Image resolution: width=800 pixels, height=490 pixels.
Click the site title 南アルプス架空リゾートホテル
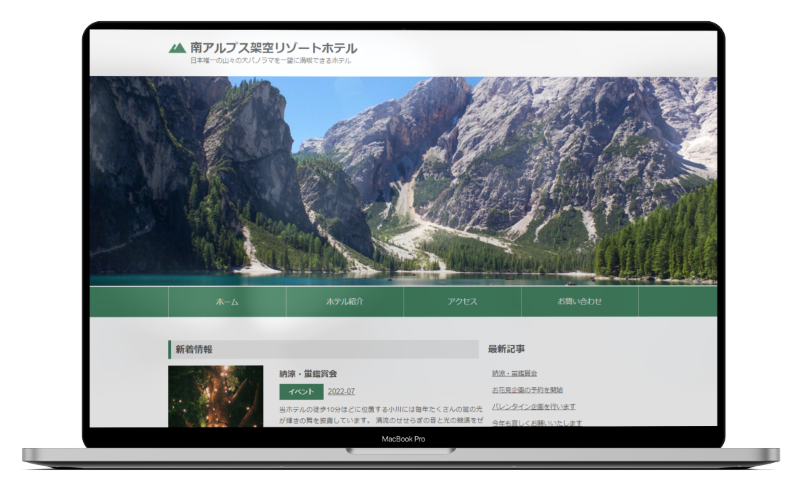click(x=272, y=48)
